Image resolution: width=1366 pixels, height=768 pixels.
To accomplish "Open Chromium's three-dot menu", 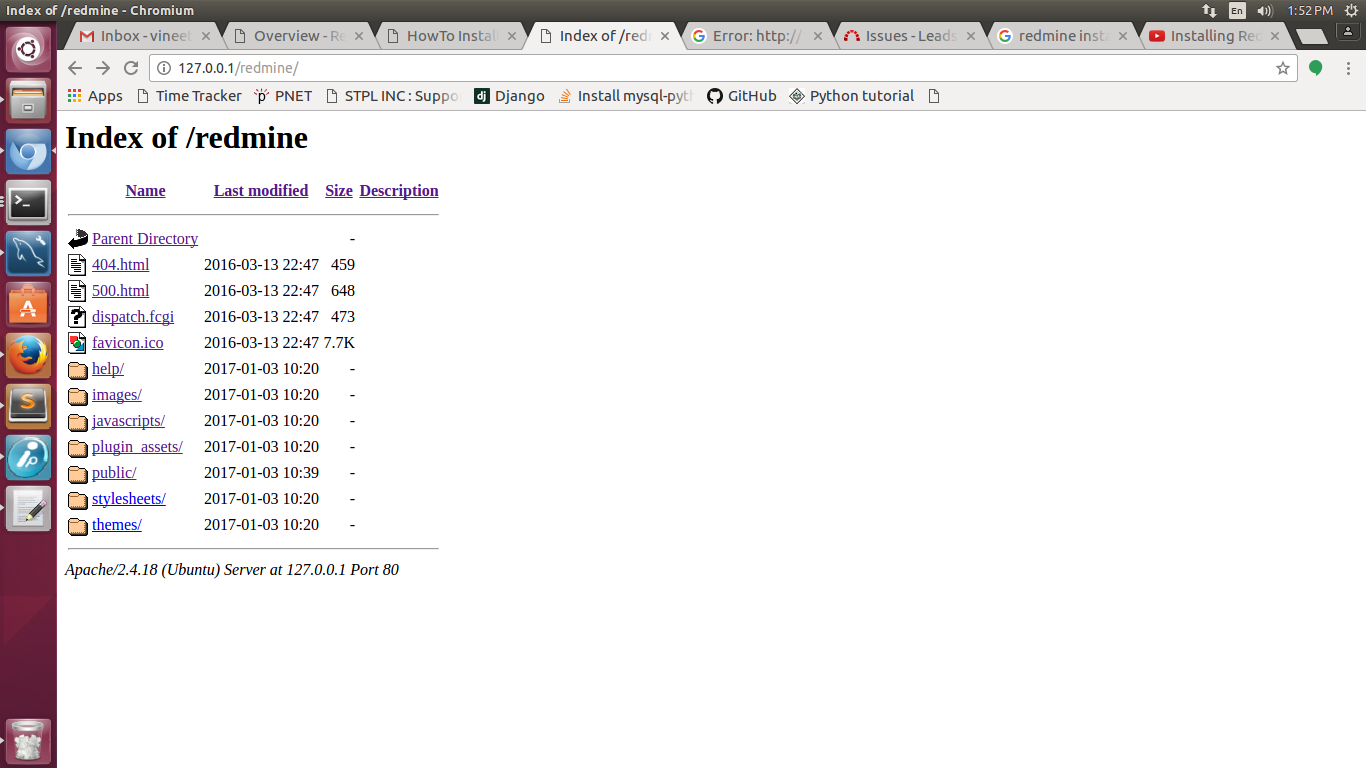I will (1347, 68).
